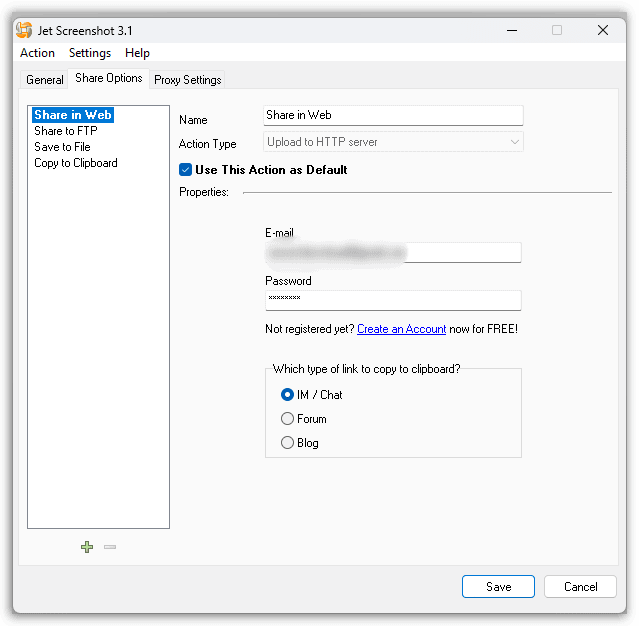The image size is (639, 626).
Task: Open the Help menu
Action: point(137,53)
